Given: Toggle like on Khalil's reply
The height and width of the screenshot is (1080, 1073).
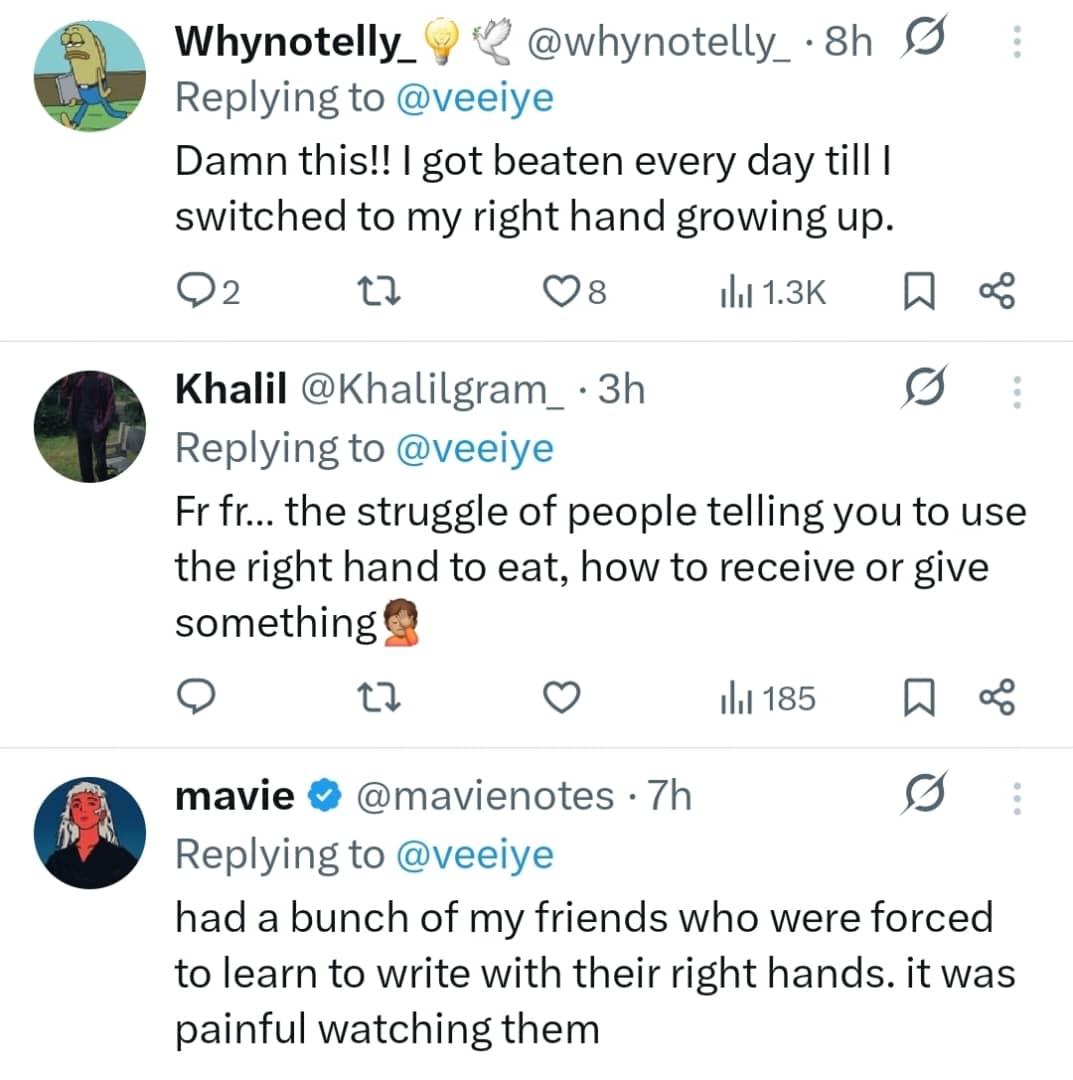Looking at the screenshot, I should [561, 698].
